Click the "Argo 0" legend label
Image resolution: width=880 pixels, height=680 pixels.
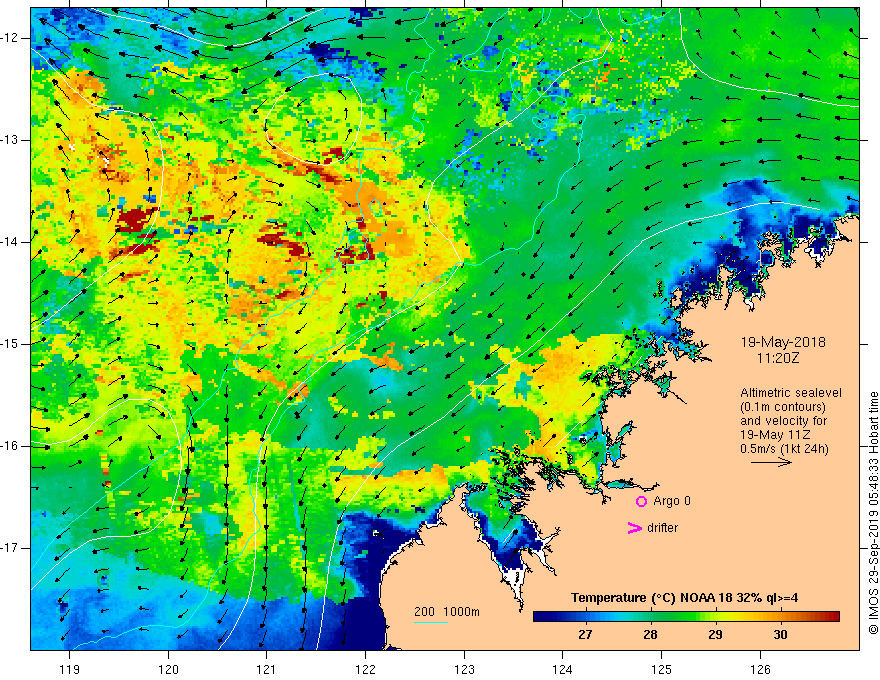(672, 501)
